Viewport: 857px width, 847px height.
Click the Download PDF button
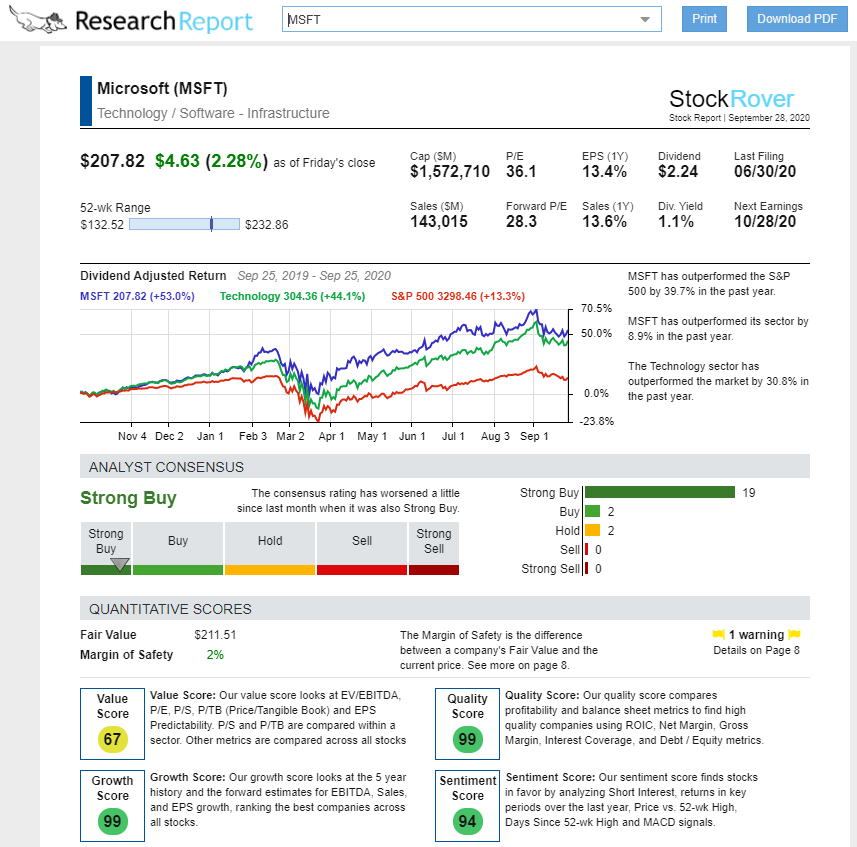[796, 18]
